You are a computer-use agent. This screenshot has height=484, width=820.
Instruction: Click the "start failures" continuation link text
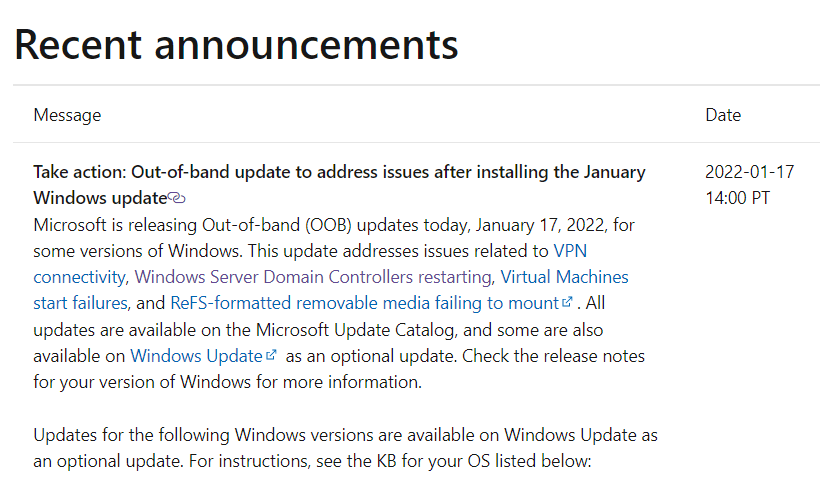[80, 303]
